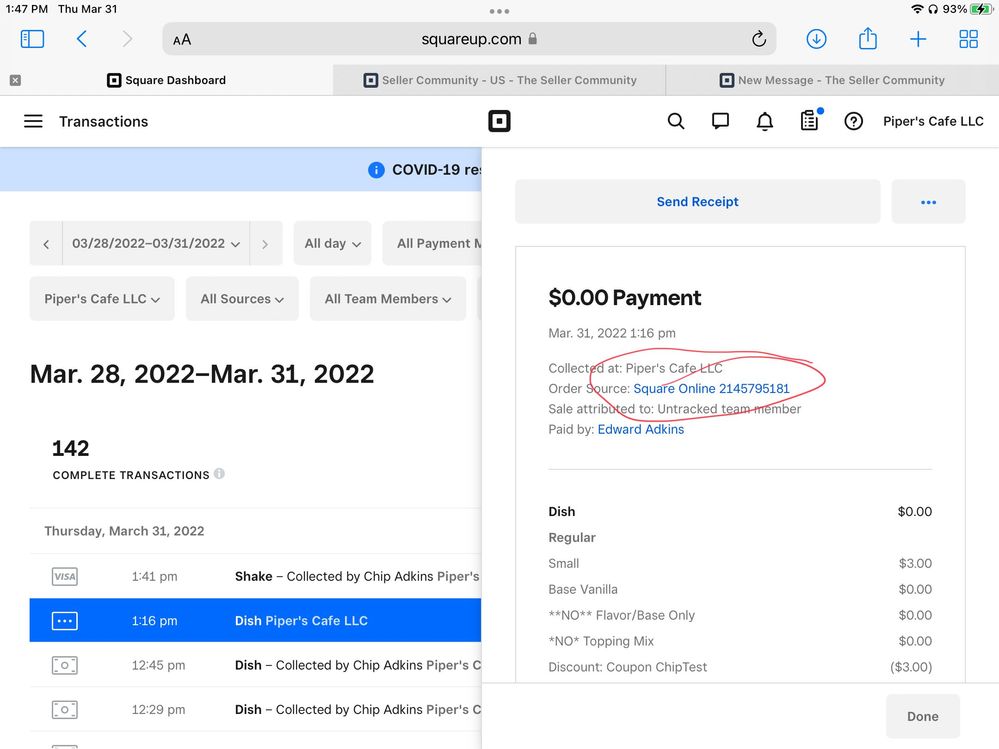Click the COVID-19 info icon

pyautogui.click(x=376, y=170)
